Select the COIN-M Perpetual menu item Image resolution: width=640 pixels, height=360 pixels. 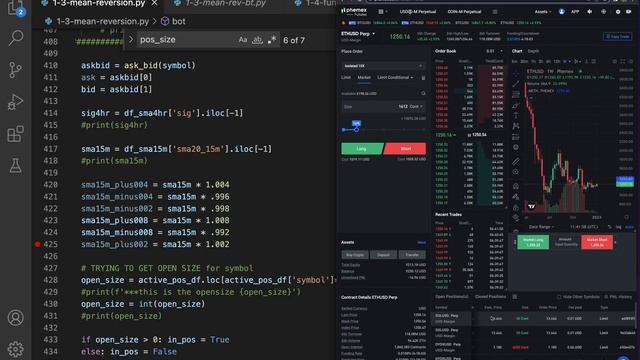coord(464,12)
